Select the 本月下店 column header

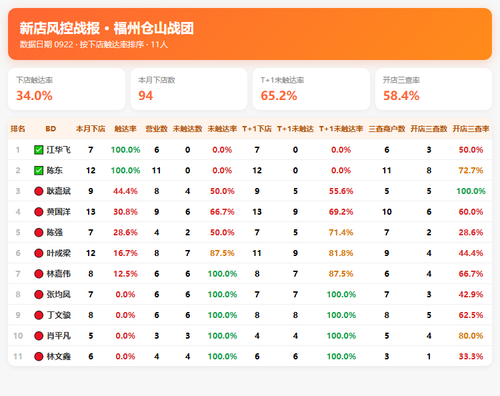(91, 129)
